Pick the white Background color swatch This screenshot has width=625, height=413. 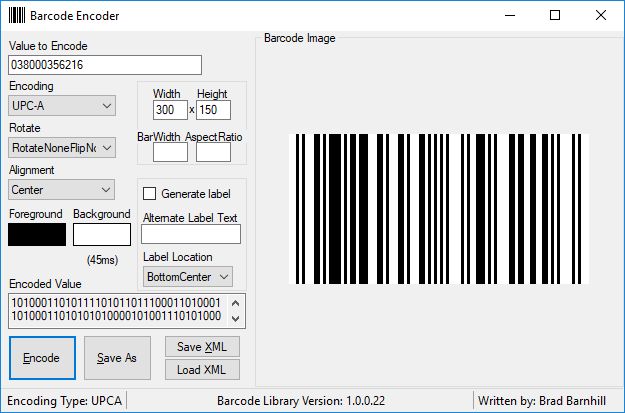[x=102, y=234]
